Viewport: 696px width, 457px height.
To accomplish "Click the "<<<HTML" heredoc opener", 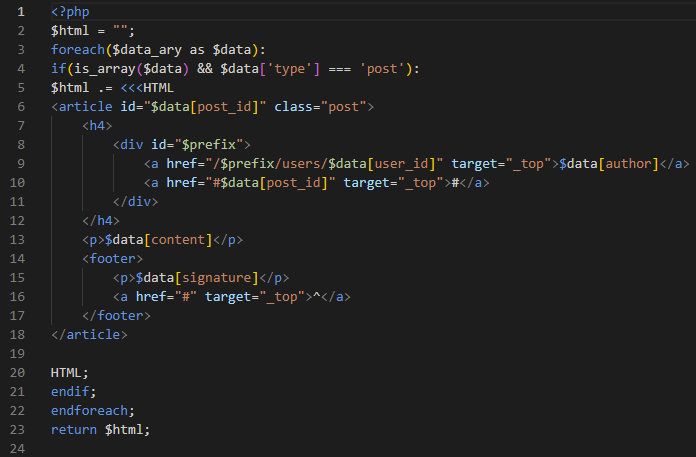I will pos(147,88).
